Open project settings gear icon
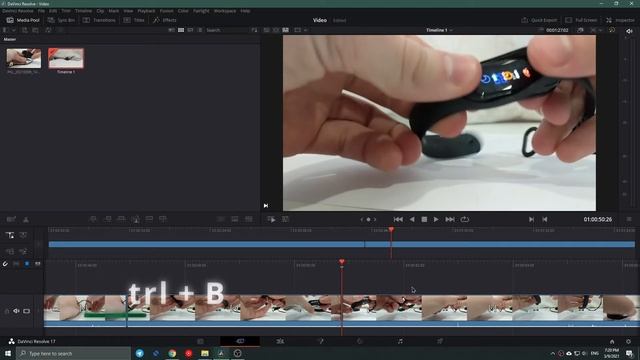640x360 pixels. (x=629, y=342)
